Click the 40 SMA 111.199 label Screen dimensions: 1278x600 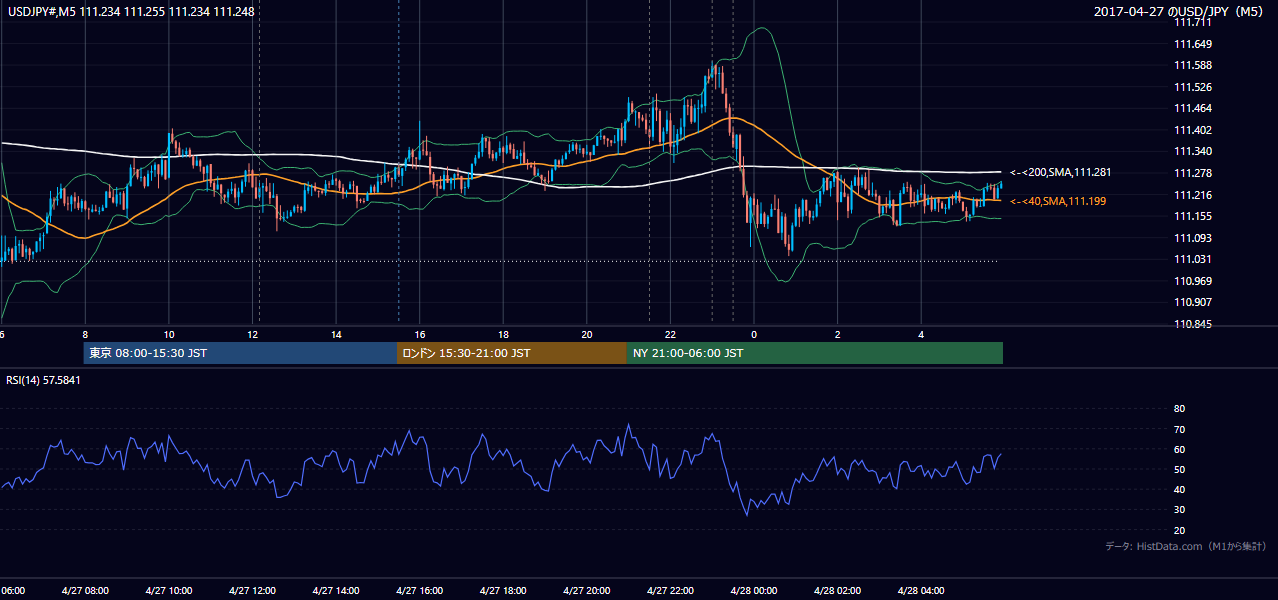pyautogui.click(x=1057, y=202)
